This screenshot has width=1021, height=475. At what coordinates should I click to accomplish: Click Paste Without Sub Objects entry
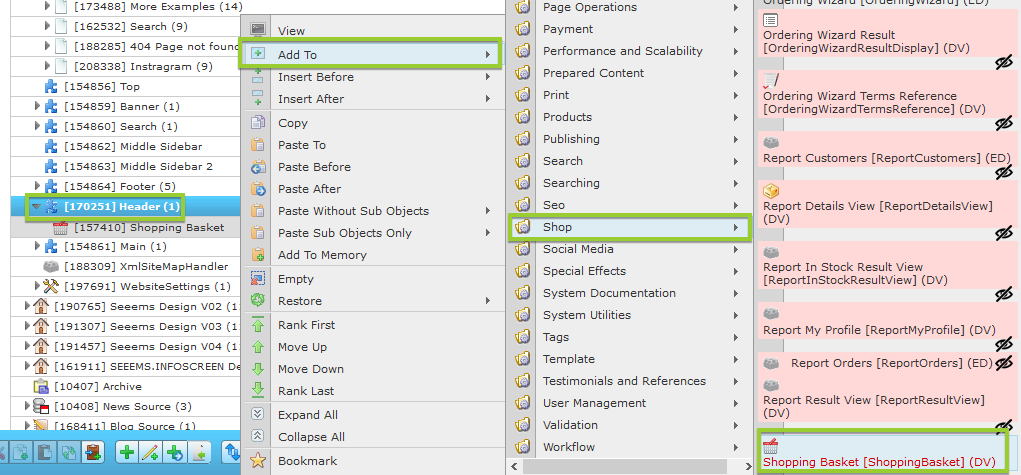tap(353, 211)
